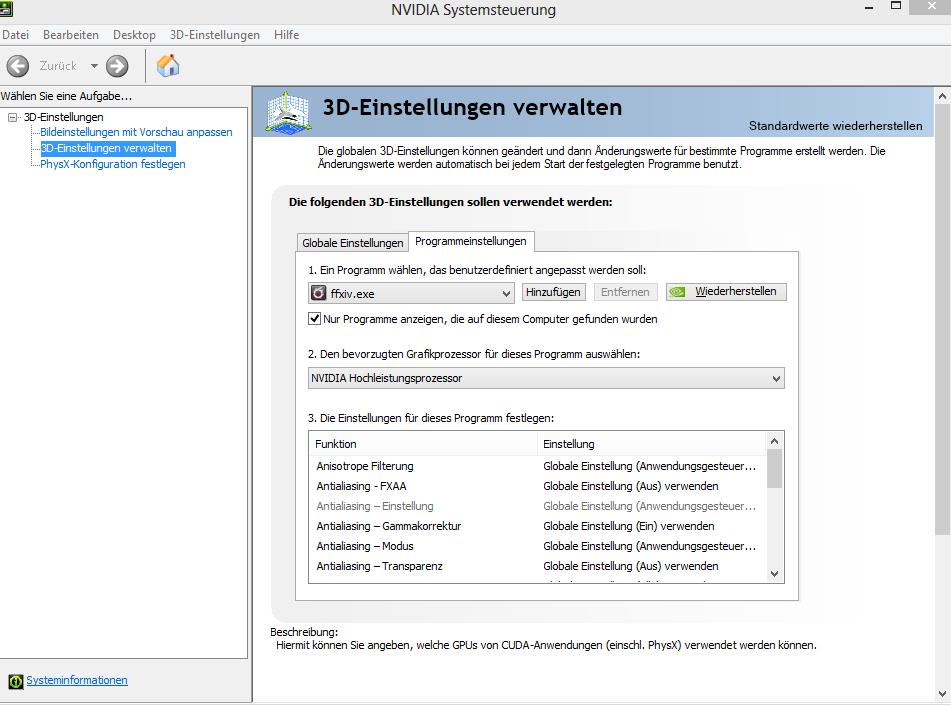Open the Bearbeiten menu
The width and height of the screenshot is (951, 705).
[x=71, y=35]
